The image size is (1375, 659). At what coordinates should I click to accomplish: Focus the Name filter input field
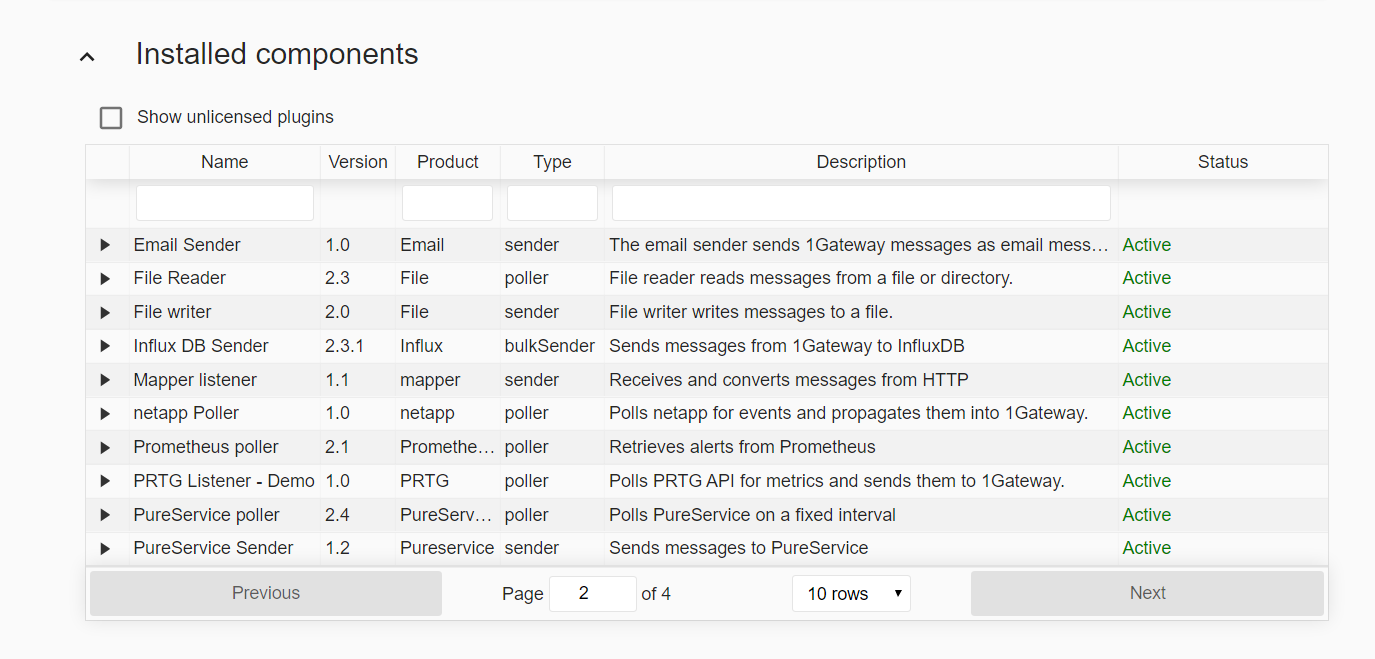(225, 203)
